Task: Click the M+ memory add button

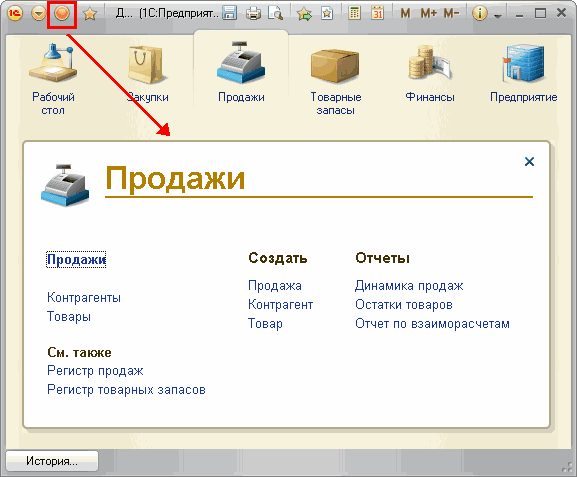Action: 428,14
